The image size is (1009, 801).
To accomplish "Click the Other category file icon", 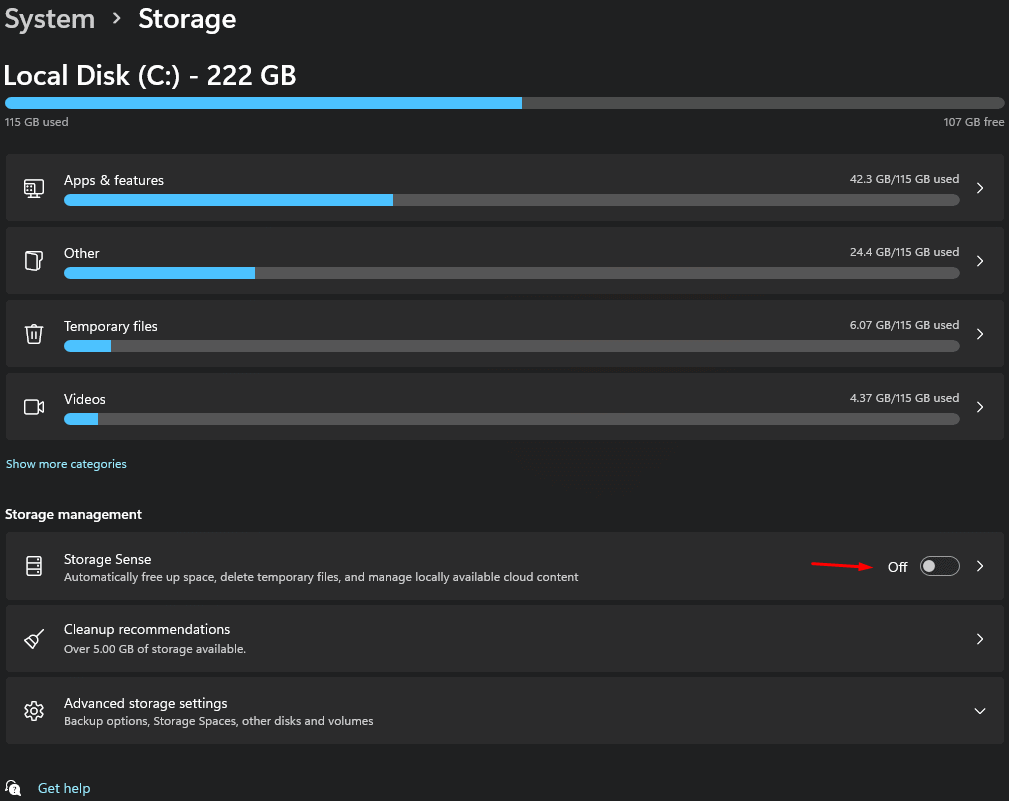I will click(34, 261).
